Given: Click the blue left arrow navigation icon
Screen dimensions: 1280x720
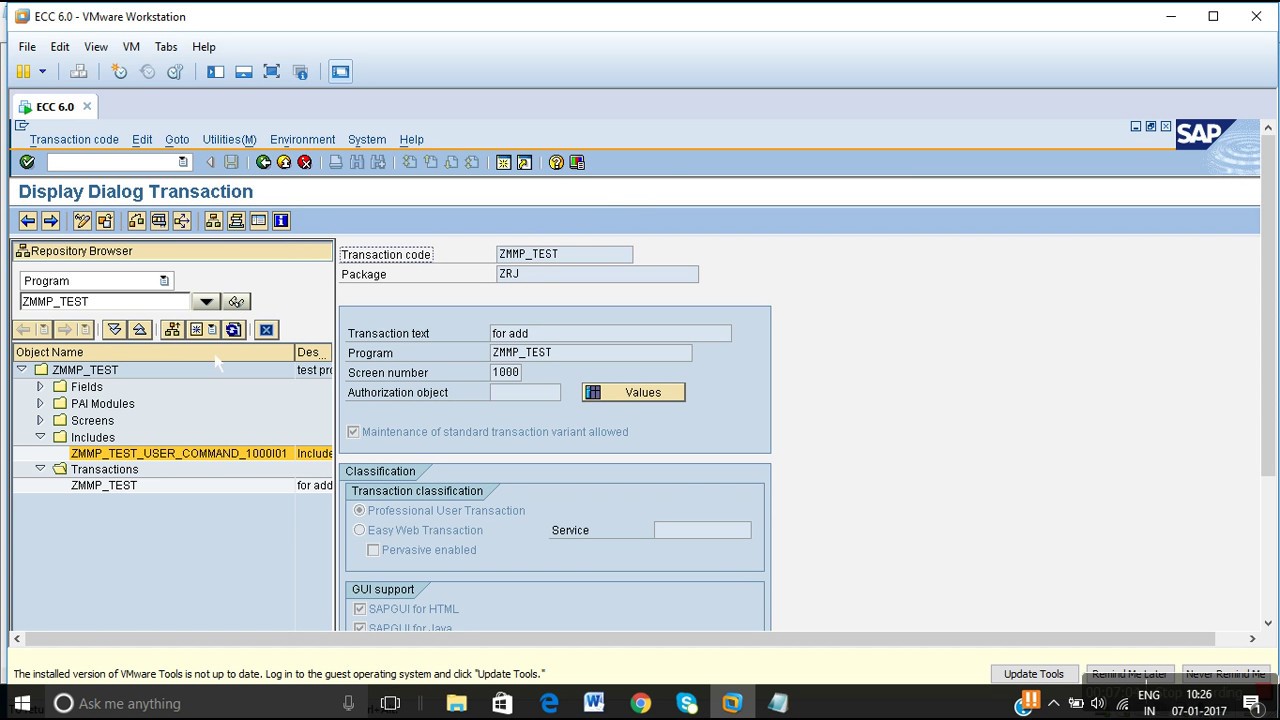Looking at the screenshot, I should coord(28,221).
